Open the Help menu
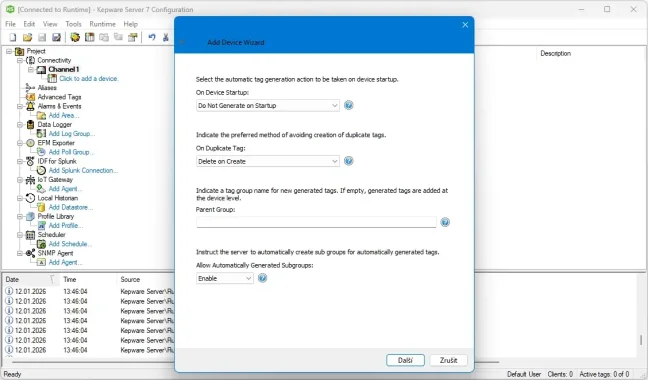 click(x=130, y=24)
